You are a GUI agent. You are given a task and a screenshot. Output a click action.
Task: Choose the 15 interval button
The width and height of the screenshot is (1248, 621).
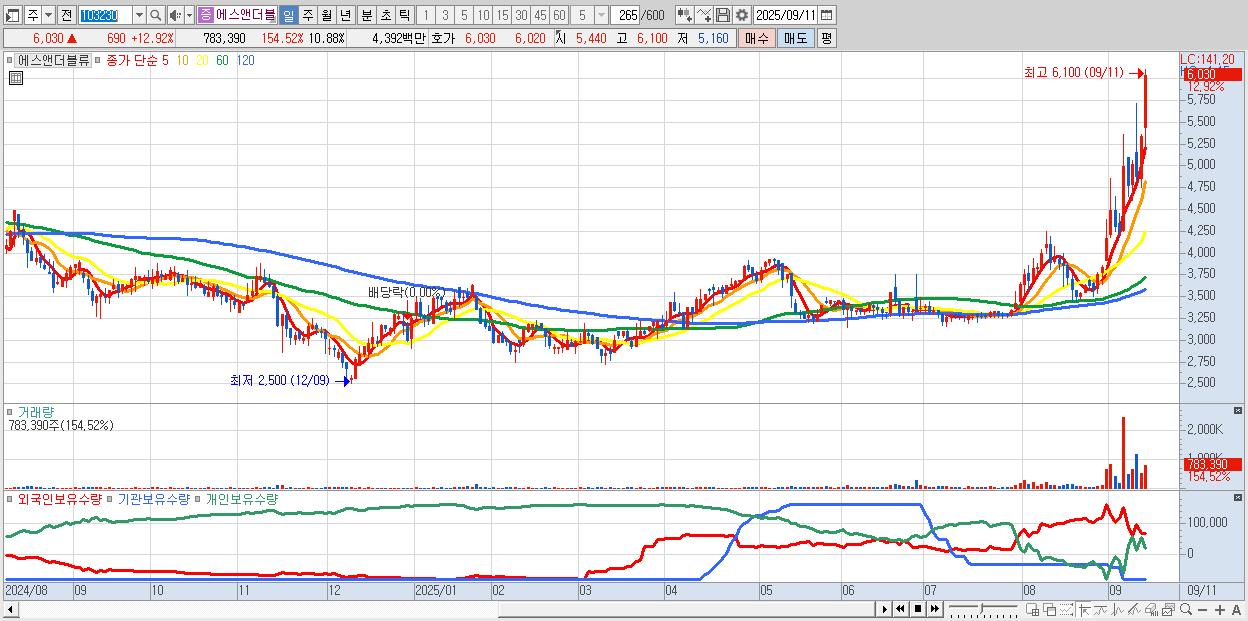coord(502,15)
